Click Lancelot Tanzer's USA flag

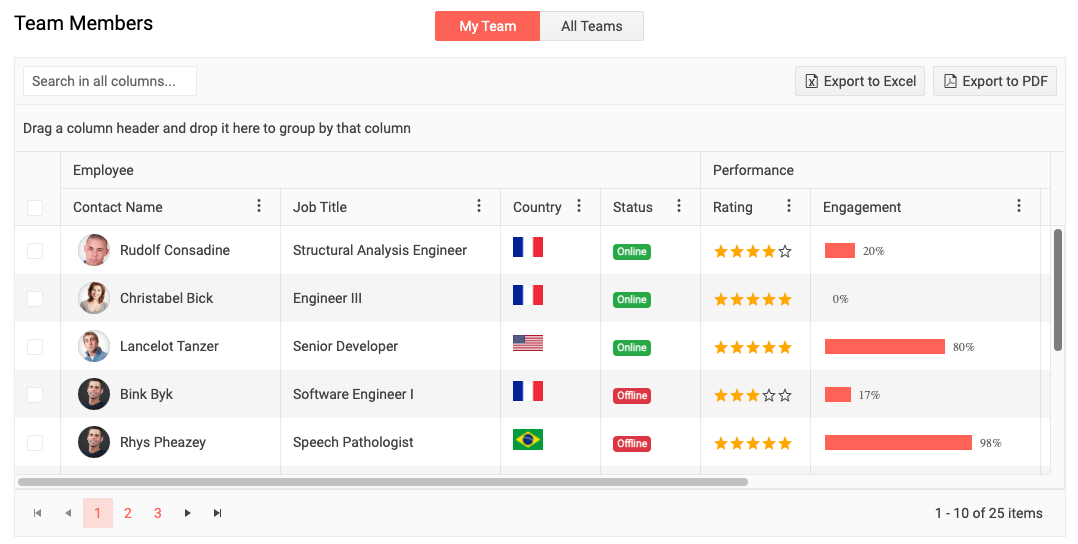click(528, 342)
